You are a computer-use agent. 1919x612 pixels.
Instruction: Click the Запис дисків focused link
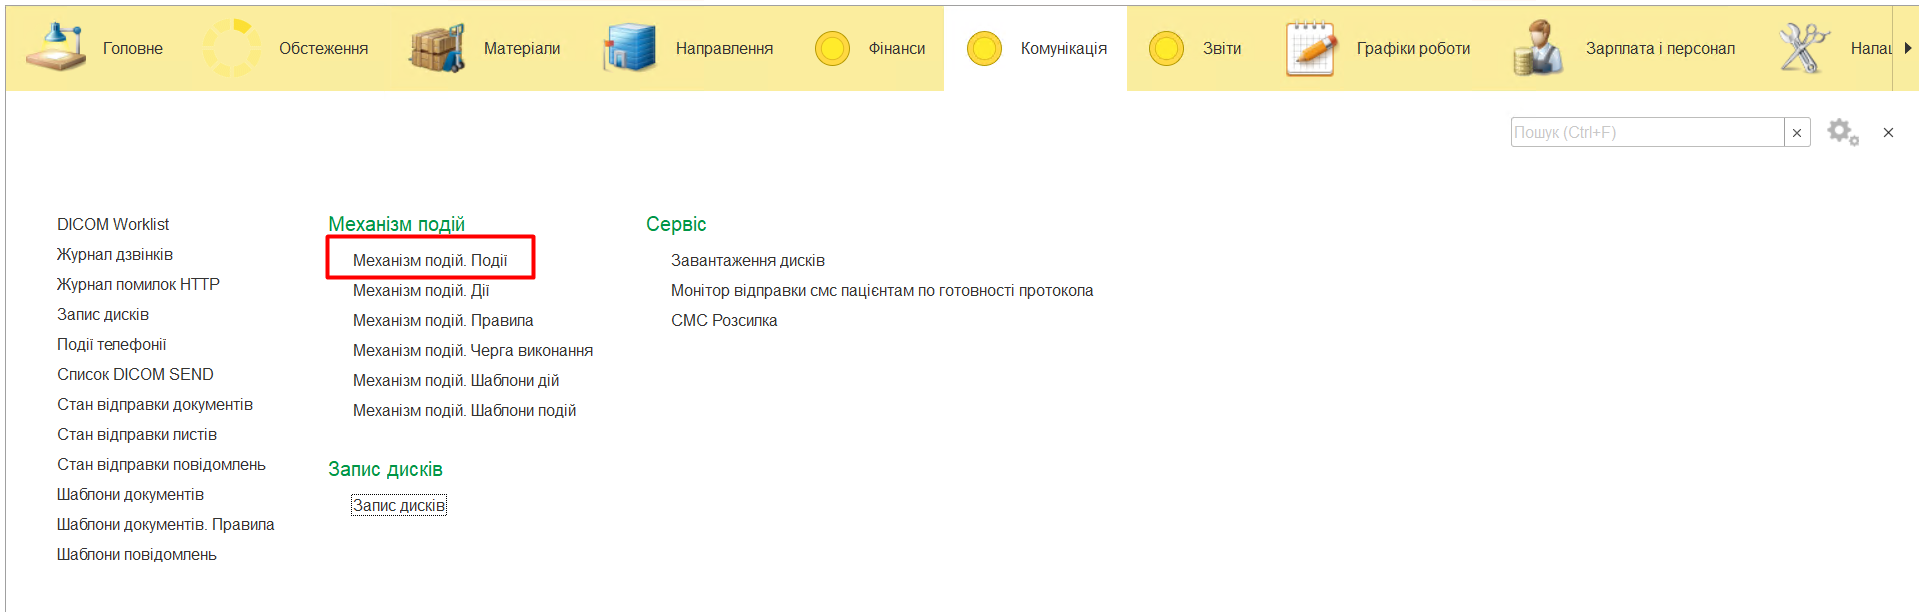click(399, 505)
